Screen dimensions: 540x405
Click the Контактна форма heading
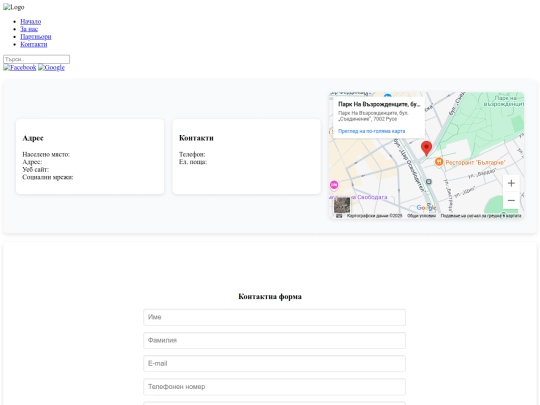click(270, 297)
